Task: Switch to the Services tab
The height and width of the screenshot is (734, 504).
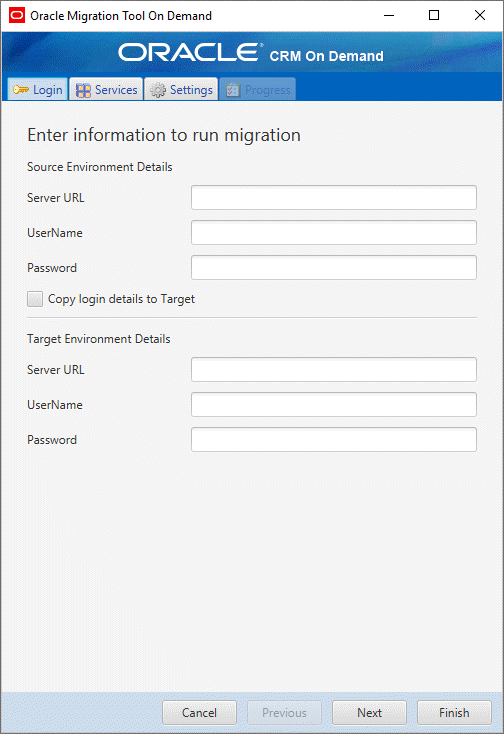Action: 106,89
